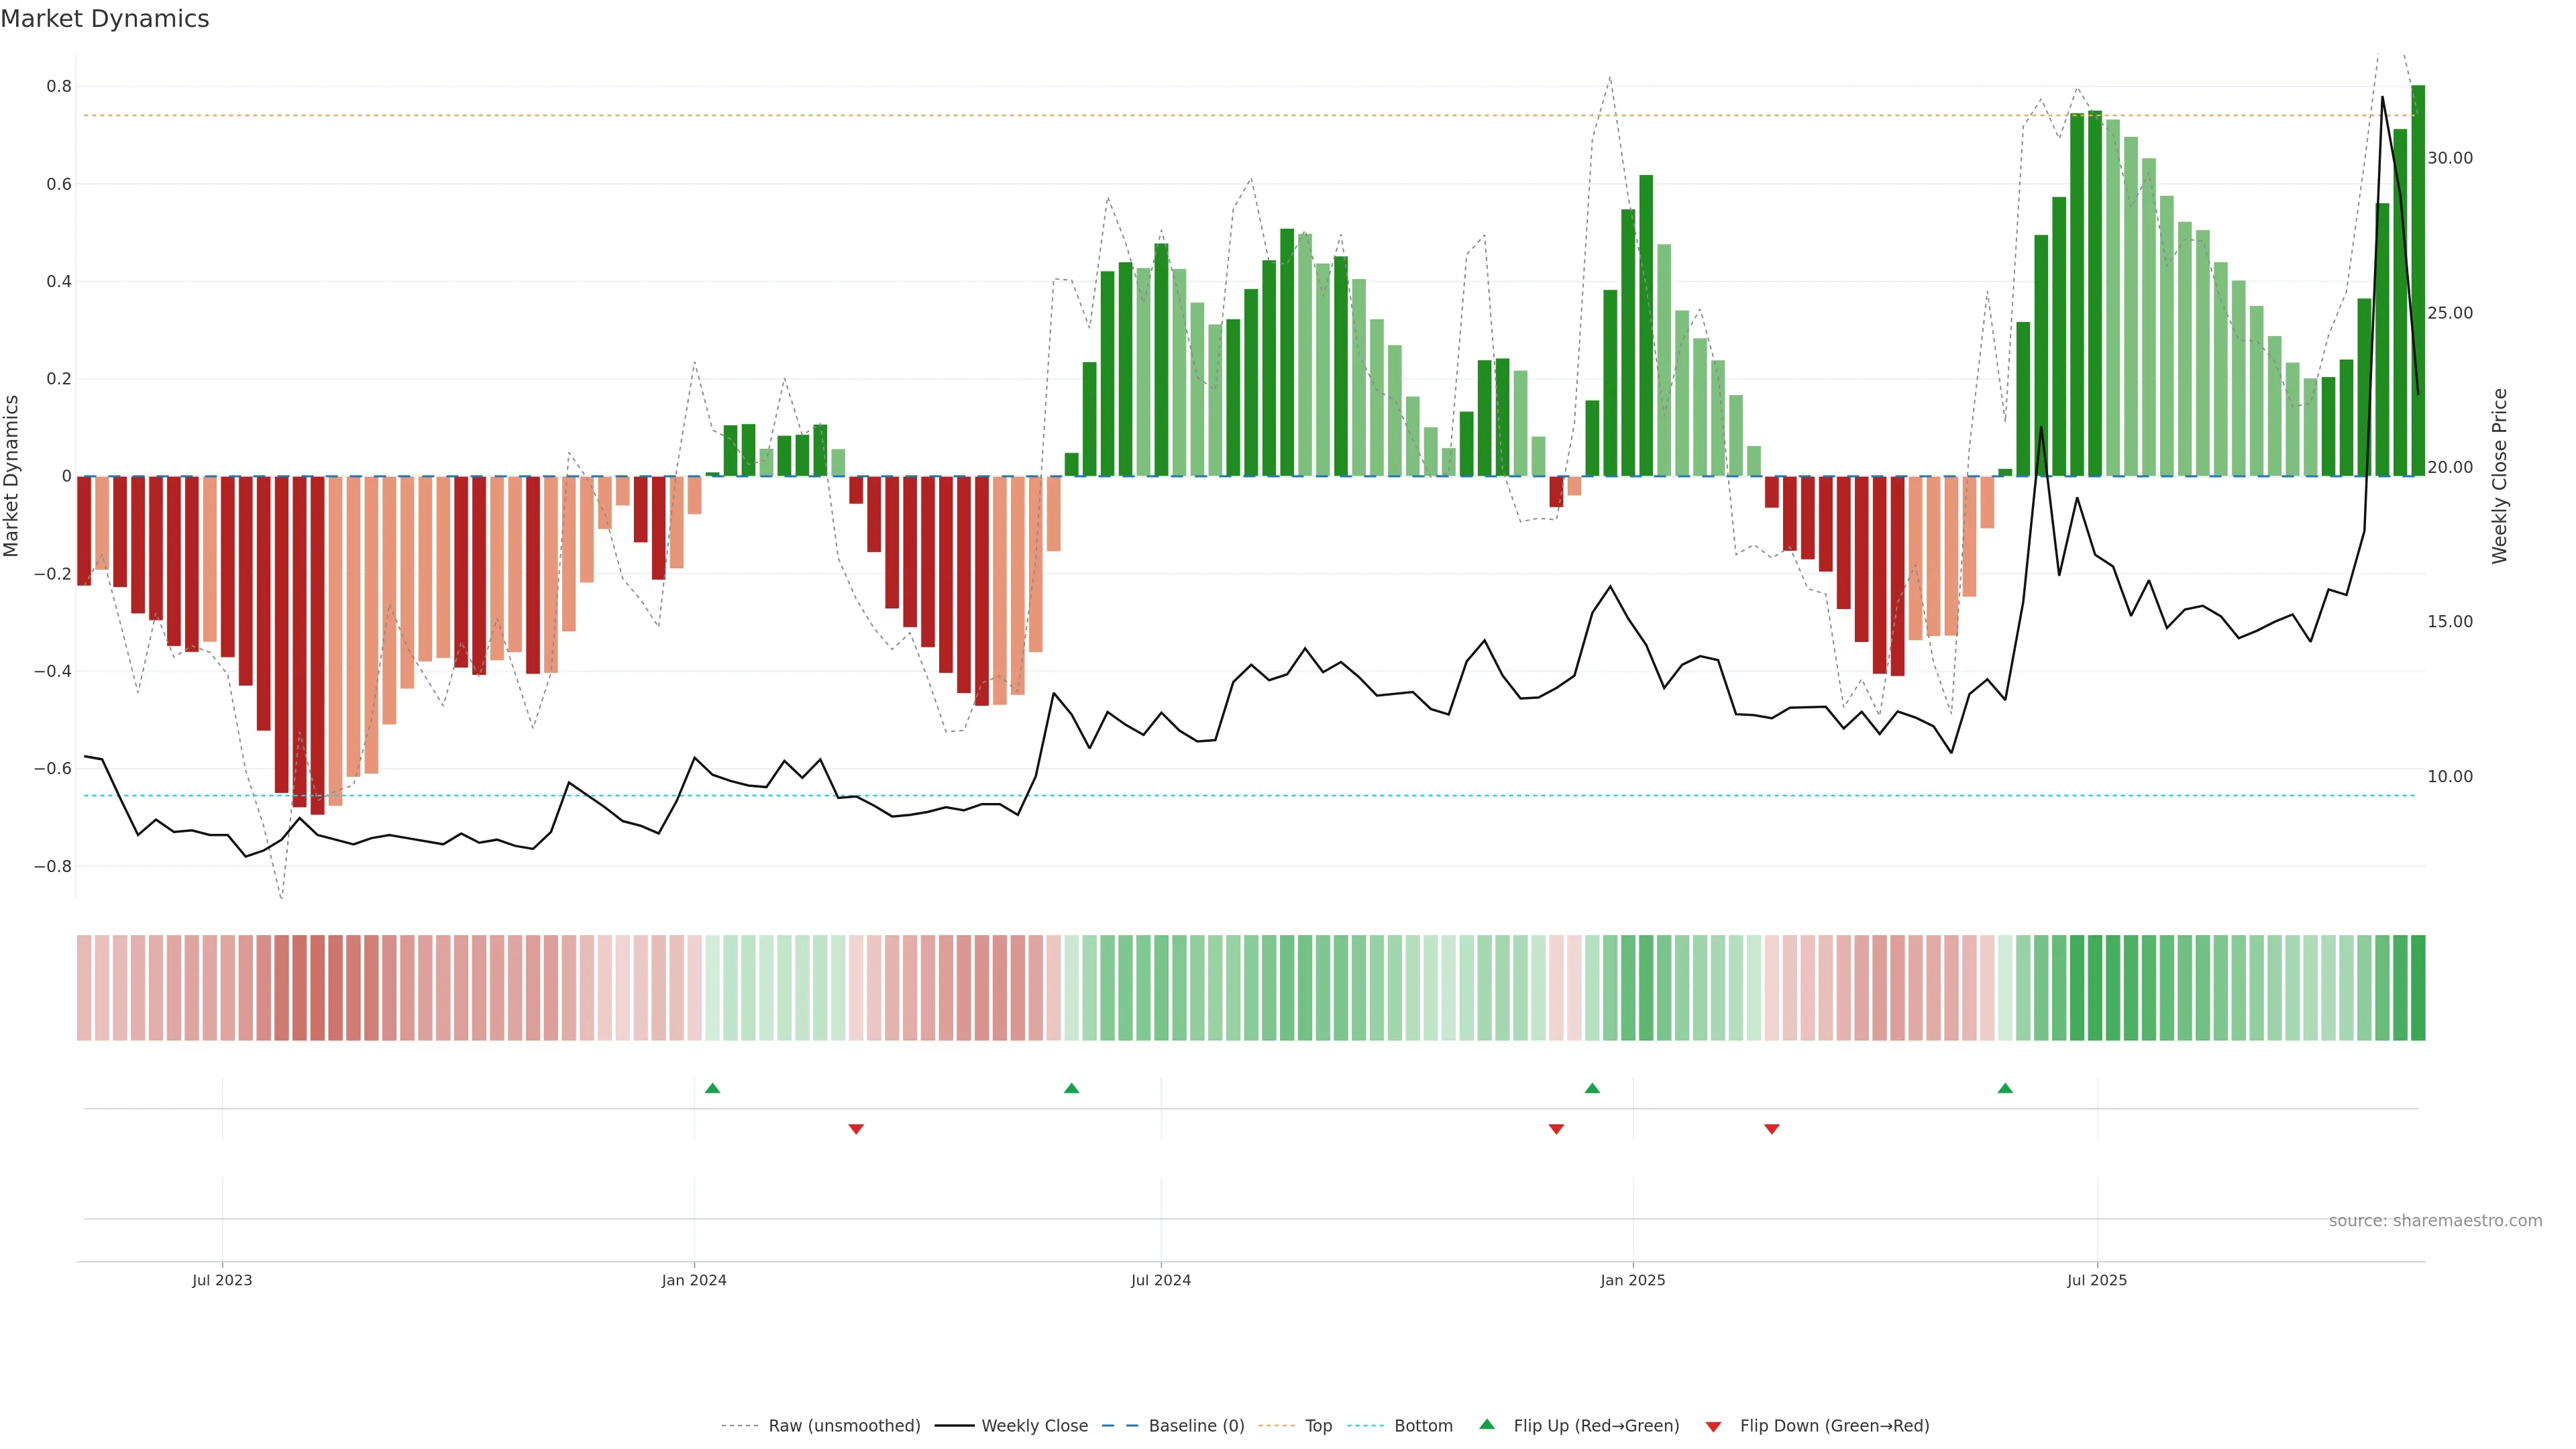Click the last Flip Down marker after Jan 2025
The height and width of the screenshot is (1449, 2576).
[x=1772, y=1129]
